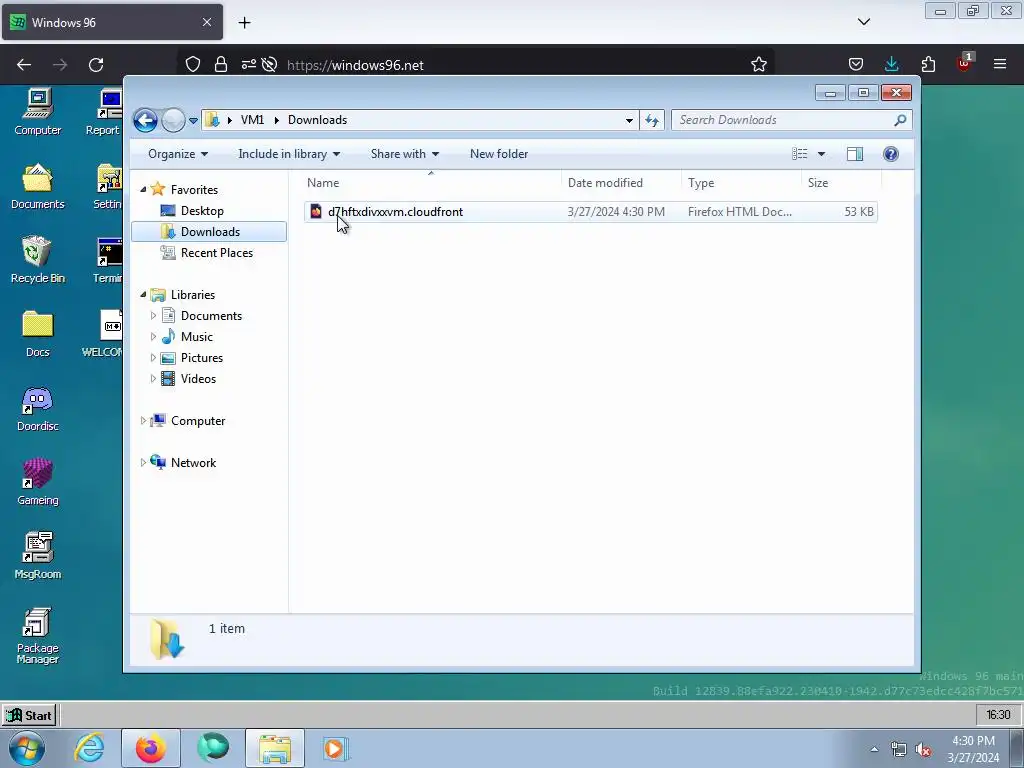The image size is (1024, 768).
Task: Open a new Firefox tab
Action: (244, 23)
